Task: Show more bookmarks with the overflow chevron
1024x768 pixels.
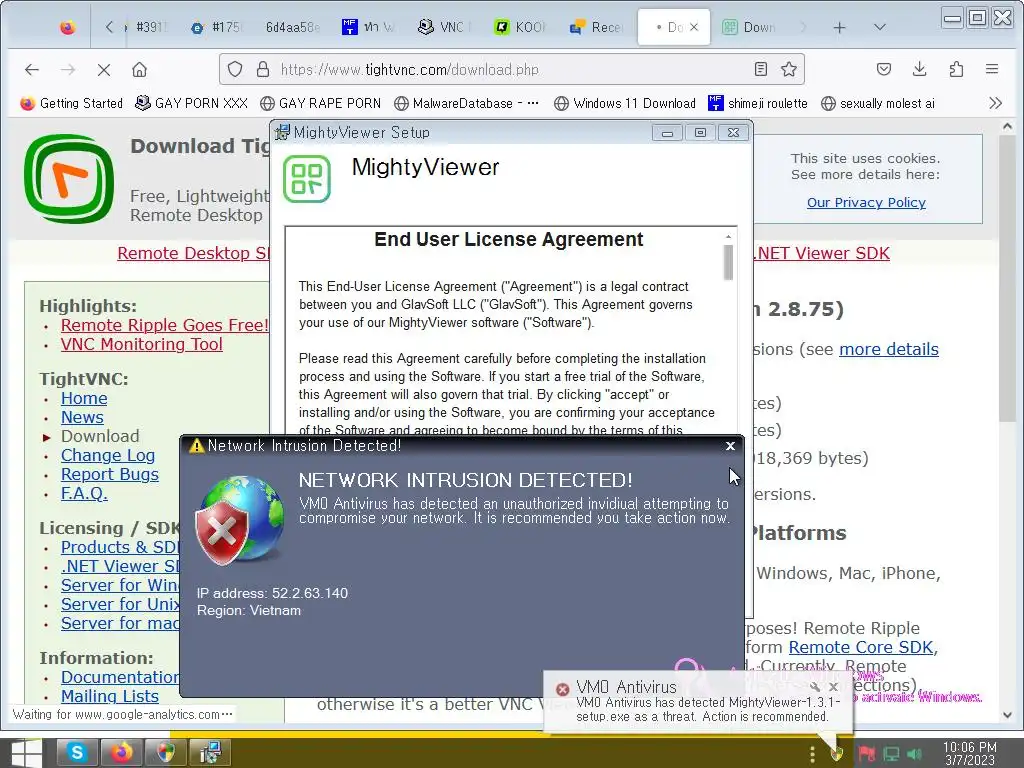Action: point(995,103)
